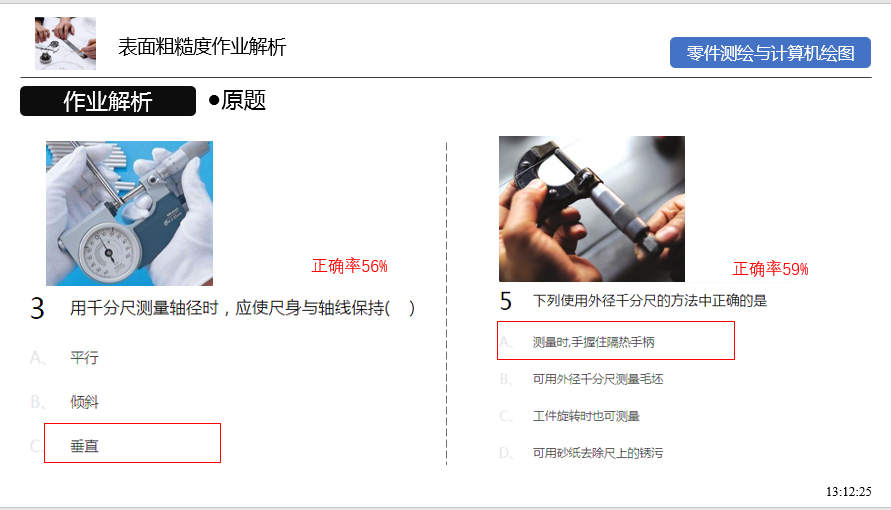Click the large question number 5
Viewport: 891px width, 510px height.
(506, 301)
